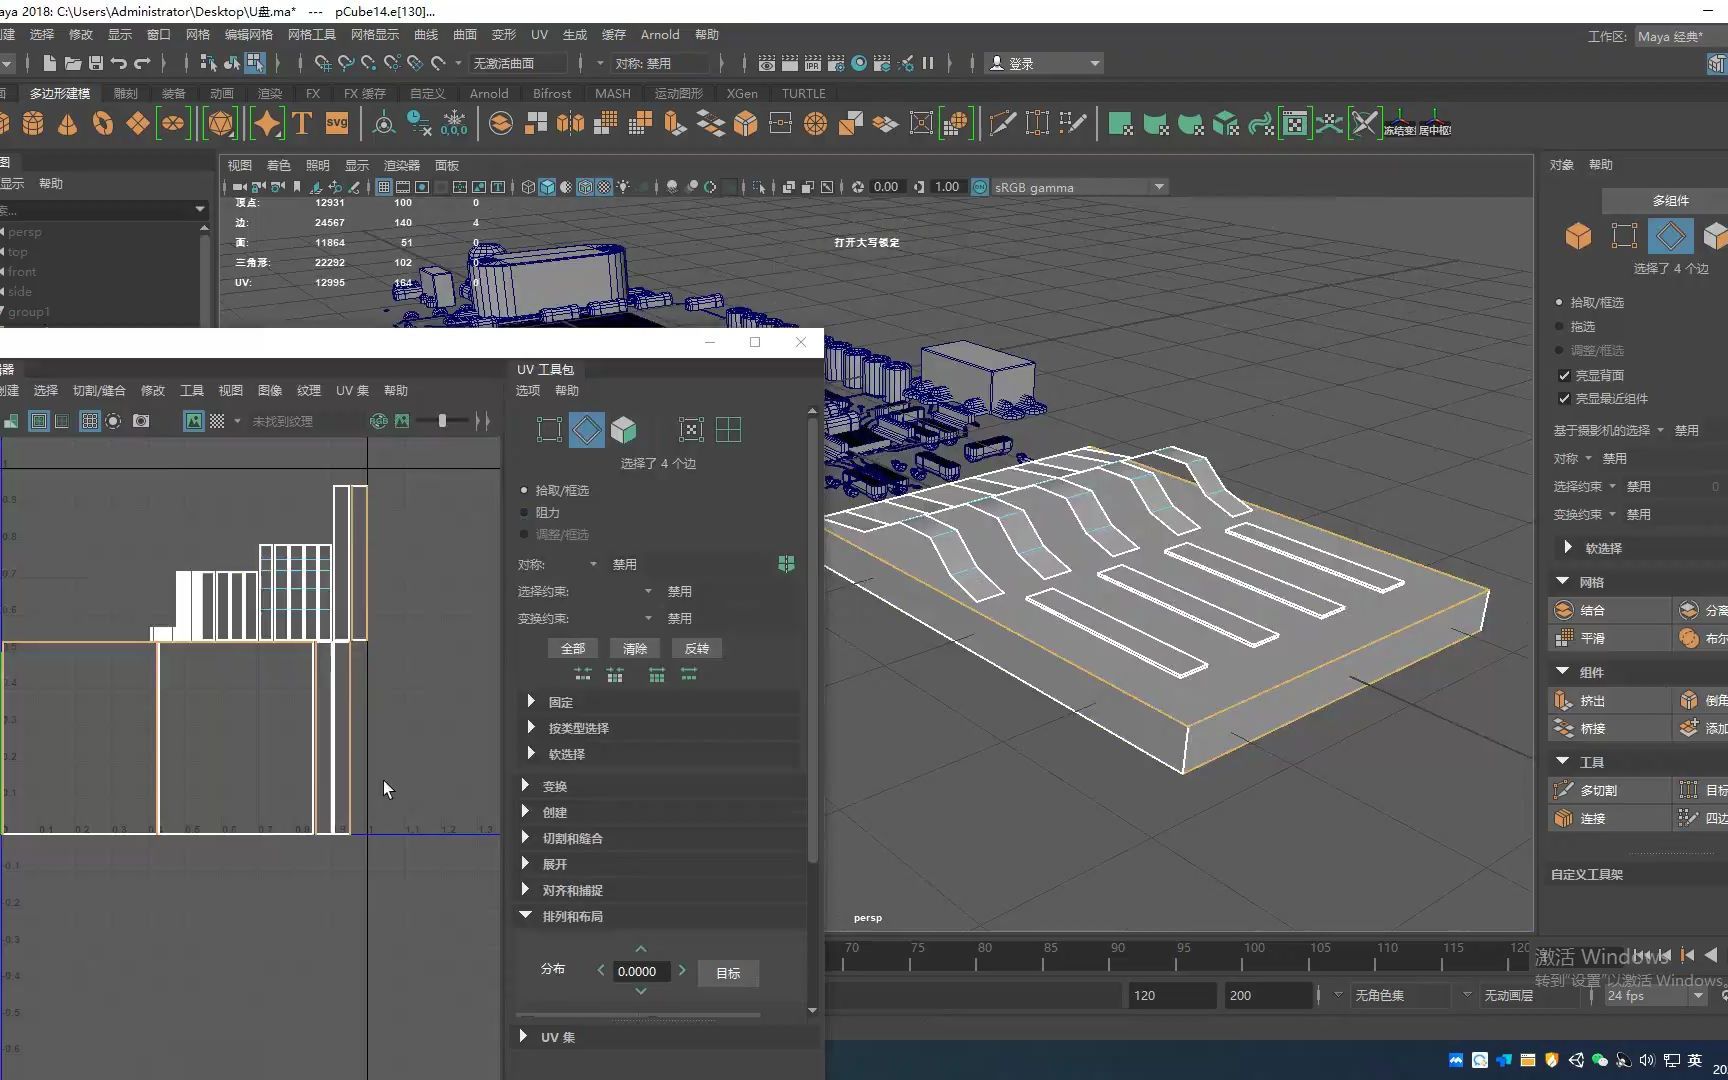This screenshot has height=1080, width=1728.
Task: Click the Extrude (挤出) icon in the modeling toolkit
Action: point(1563,700)
